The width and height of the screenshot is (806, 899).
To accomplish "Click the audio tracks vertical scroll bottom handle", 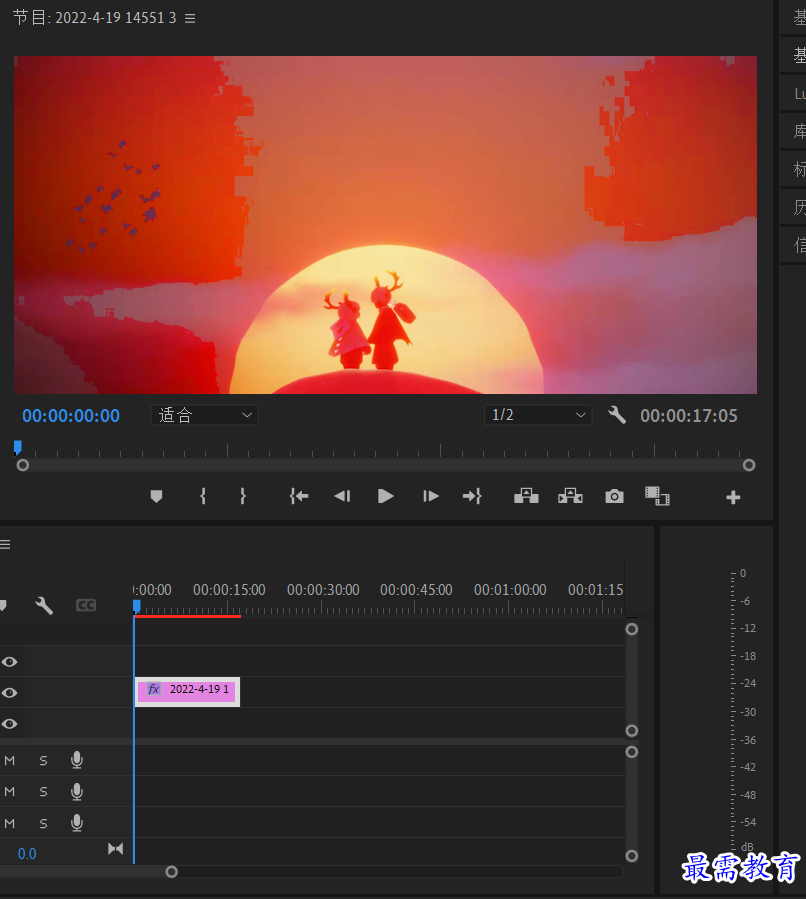I will [632, 856].
